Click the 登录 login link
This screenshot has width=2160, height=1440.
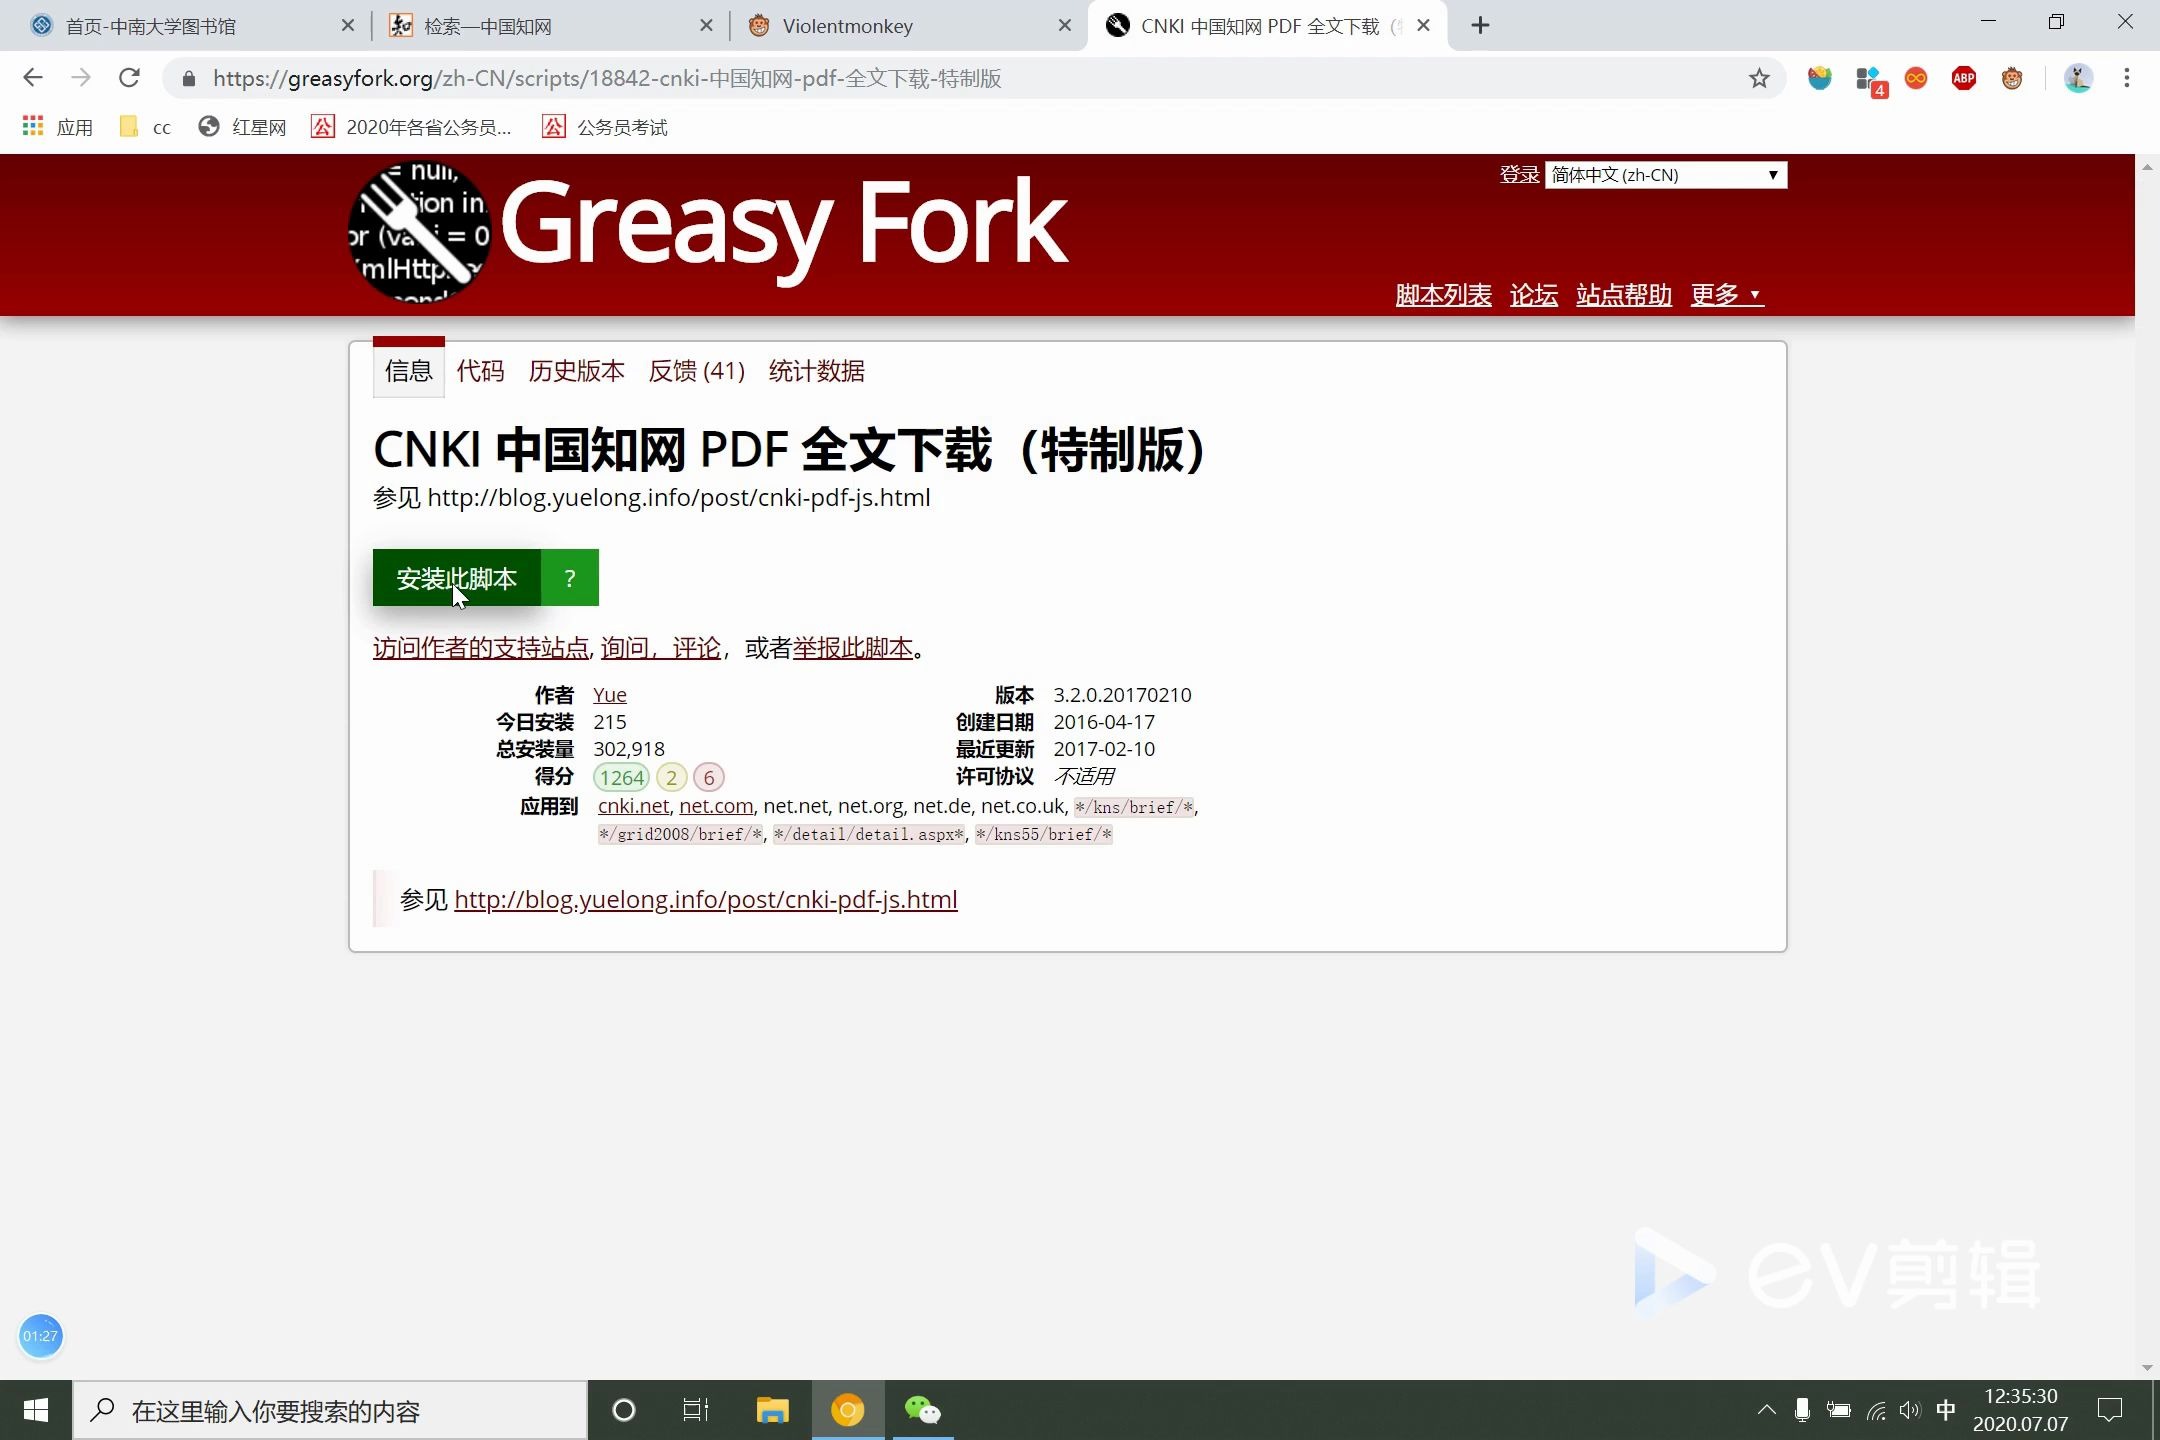point(1519,175)
